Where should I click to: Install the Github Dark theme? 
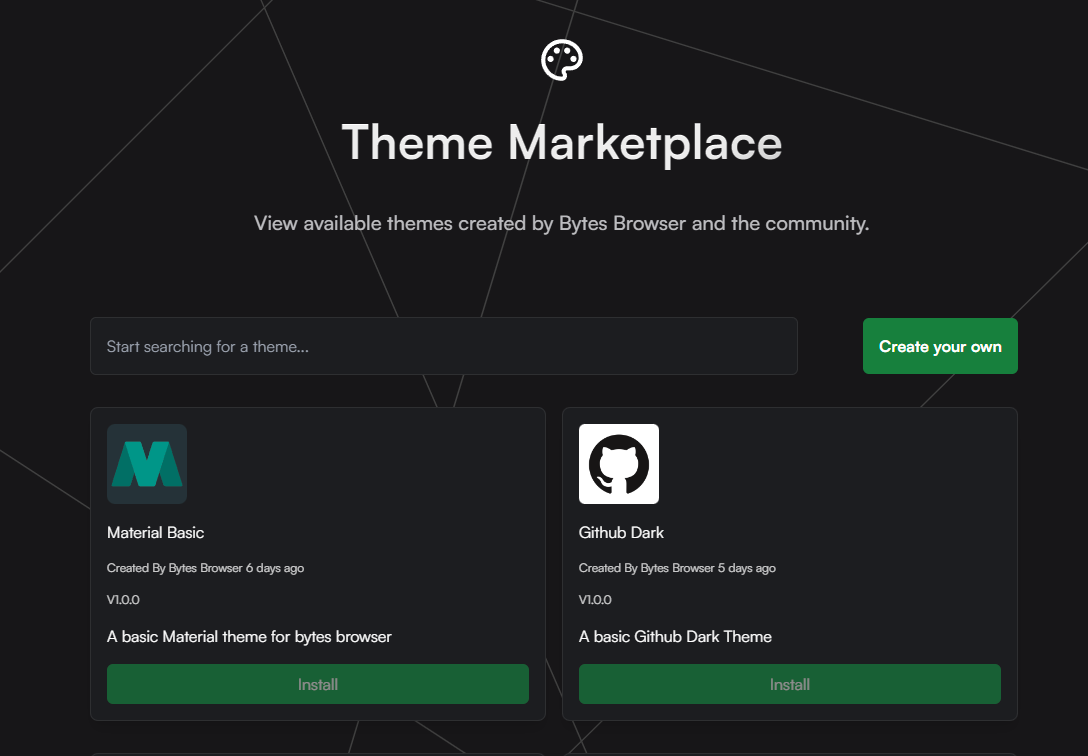(x=790, y=685)
